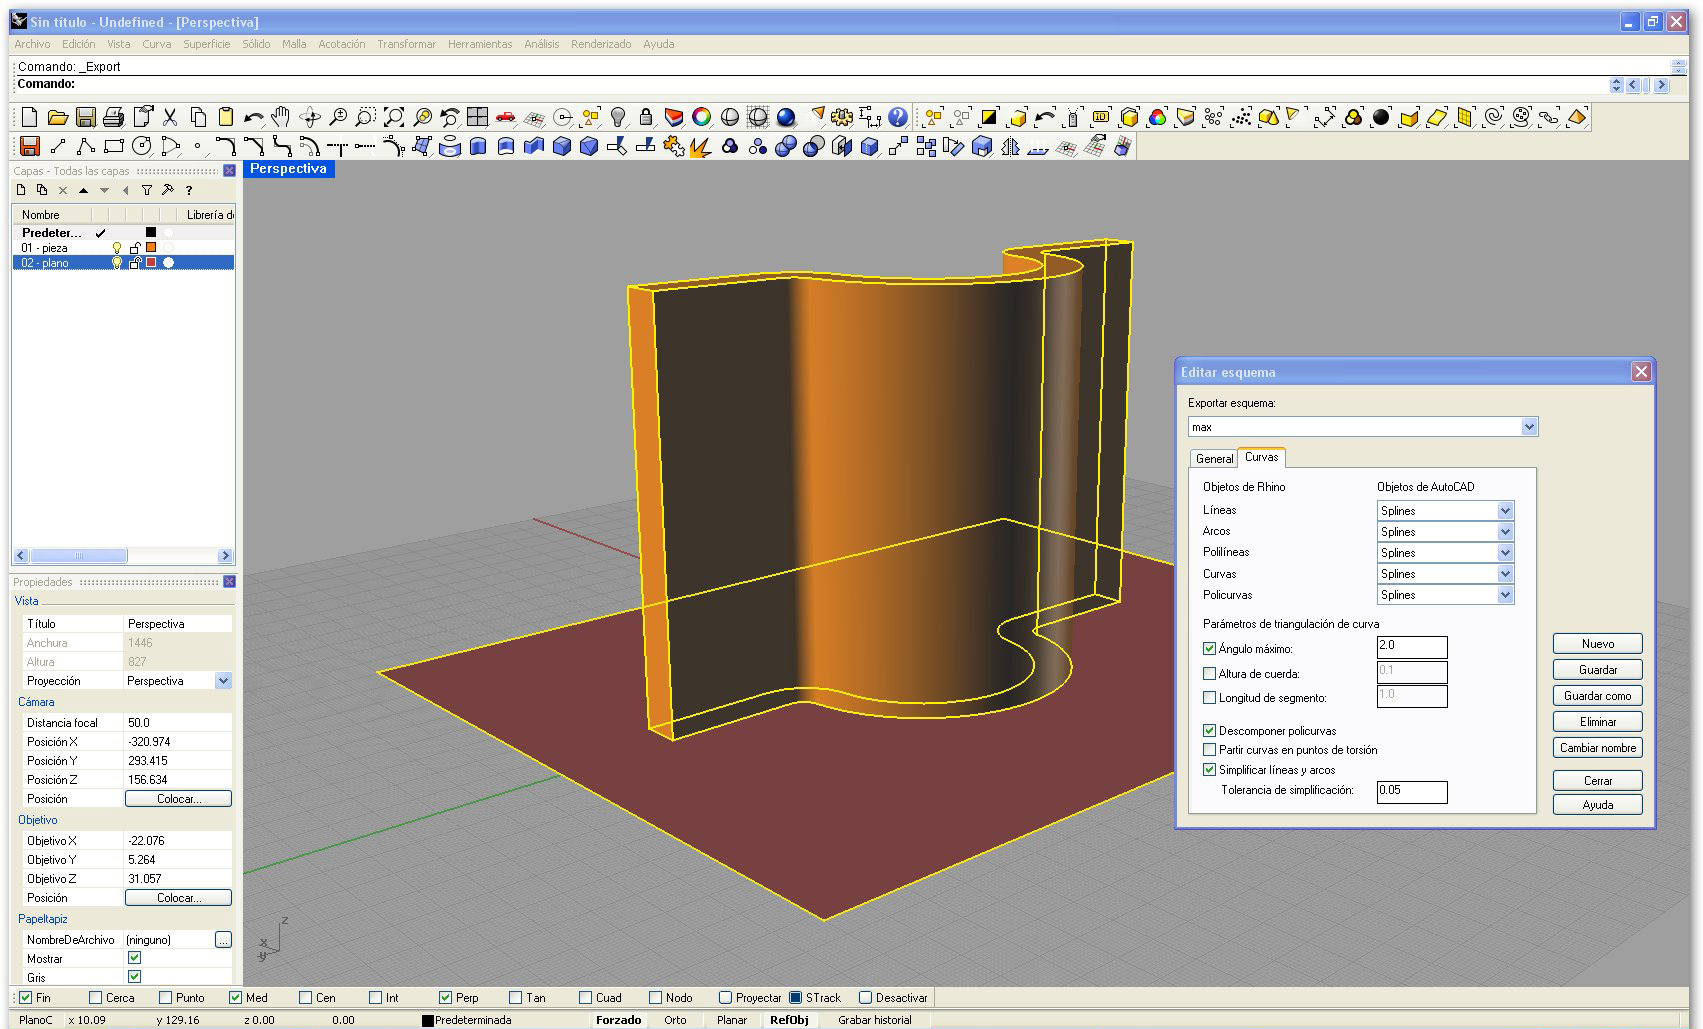
Task: Check Partir curvas en puntos de torsión
Action: pyautogui.click(x=1210, y=750)
